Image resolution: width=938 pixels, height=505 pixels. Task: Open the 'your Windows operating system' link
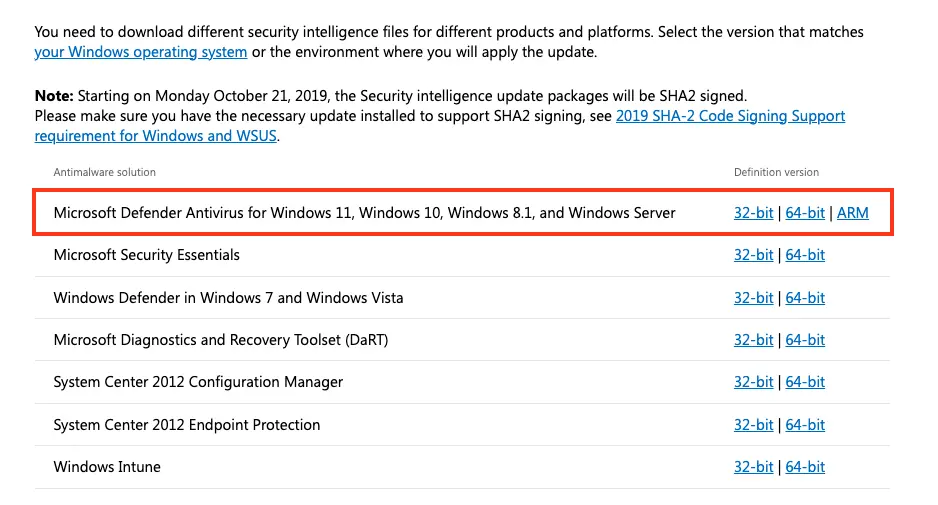[141, 52]
